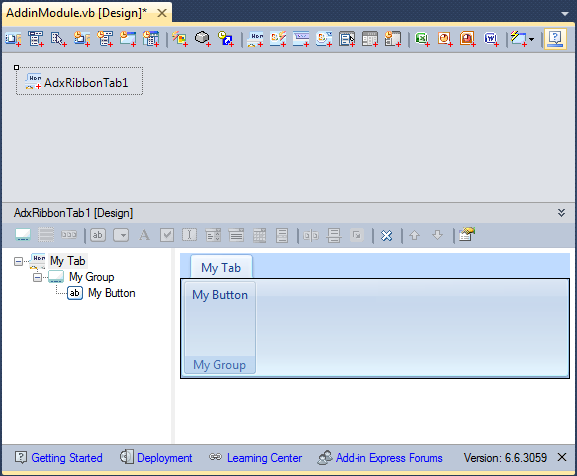Delete selected ribbon item with X icon
Viewport: 577px width, 476px height.
pyautogui.click(x=386, y=235)
